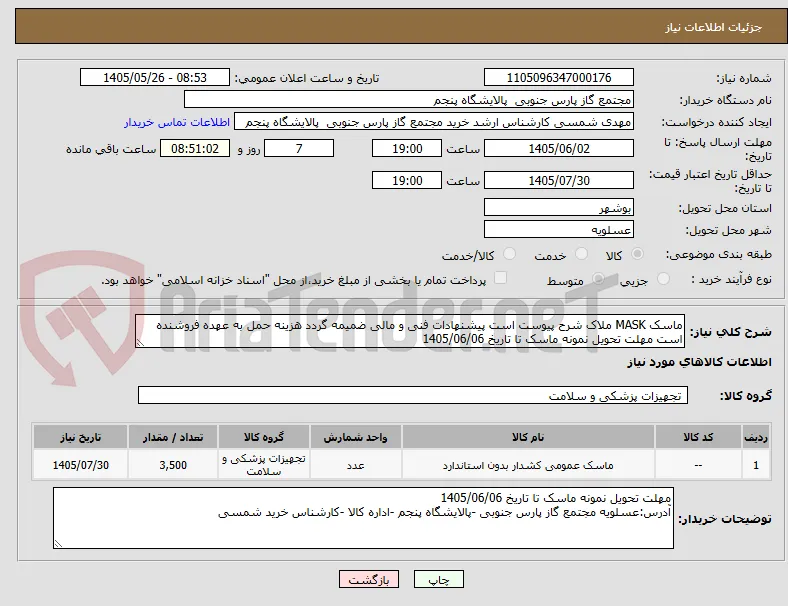Viewport: 788px width, 606px height.
Task: Click the تعداد / مقدار column header
Action: pyautogui.click(x=173, y=437)
